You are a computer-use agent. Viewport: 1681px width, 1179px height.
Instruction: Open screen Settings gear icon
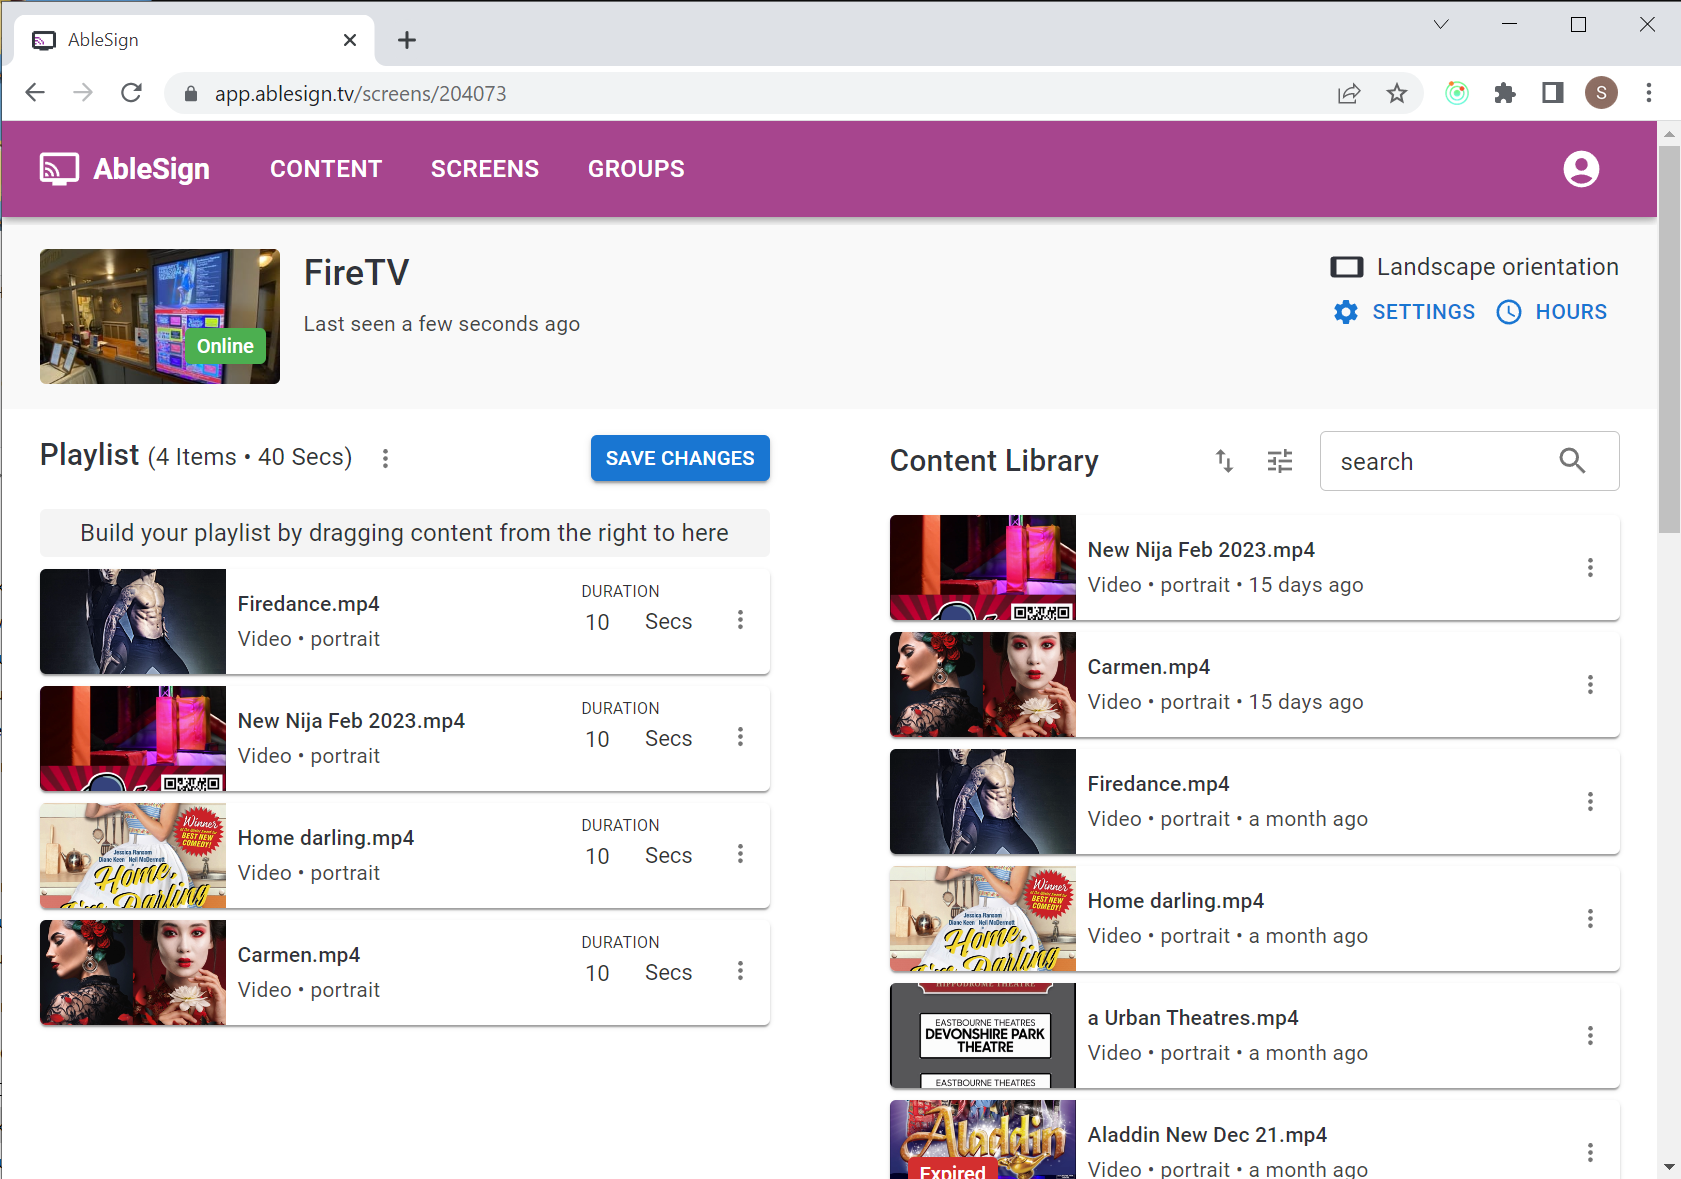pos(1346,312)
